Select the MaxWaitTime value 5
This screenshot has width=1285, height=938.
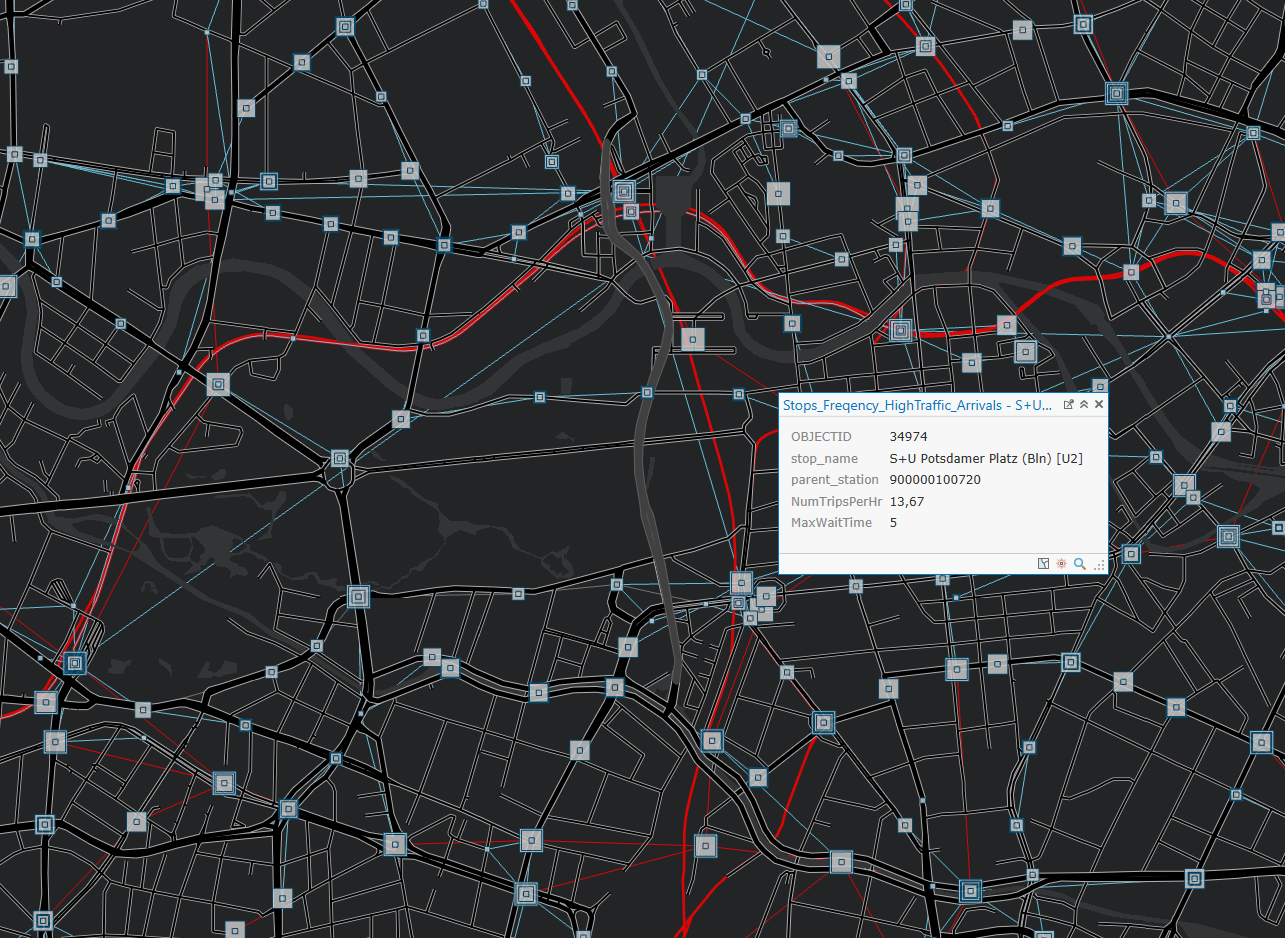pyautogui.click(x=893, y=523)
